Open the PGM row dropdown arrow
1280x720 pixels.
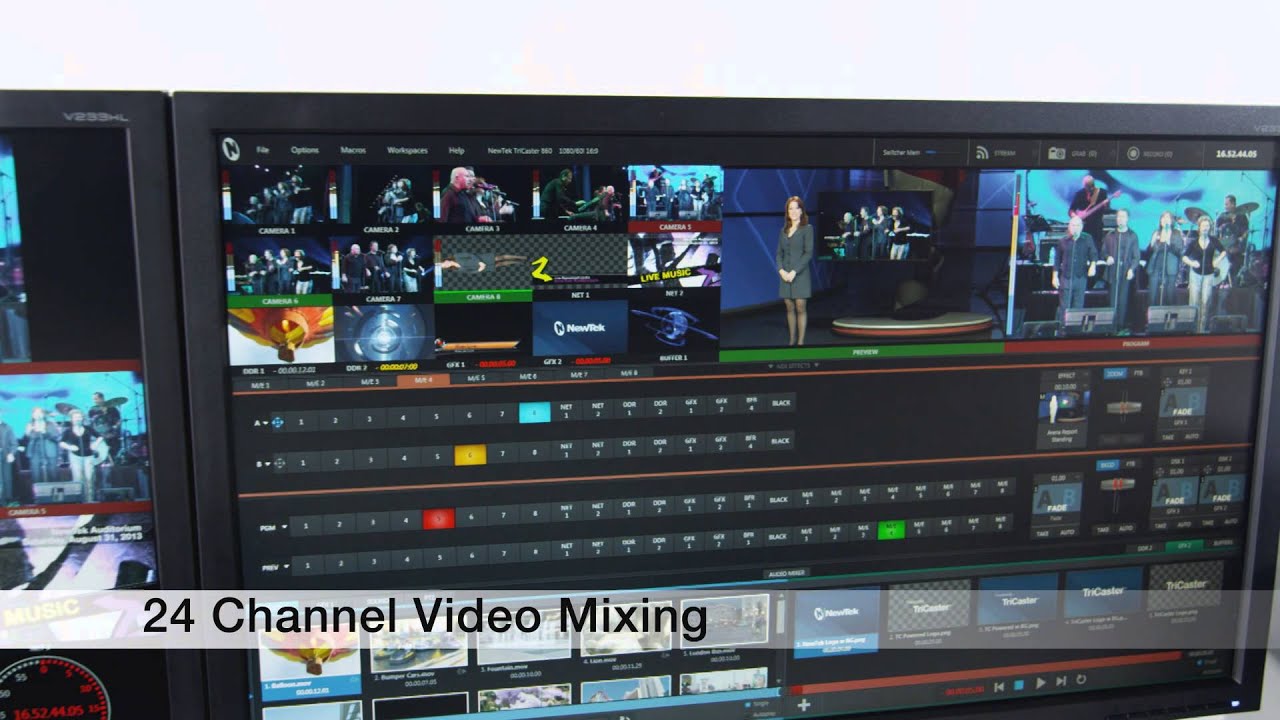(283, 527)
